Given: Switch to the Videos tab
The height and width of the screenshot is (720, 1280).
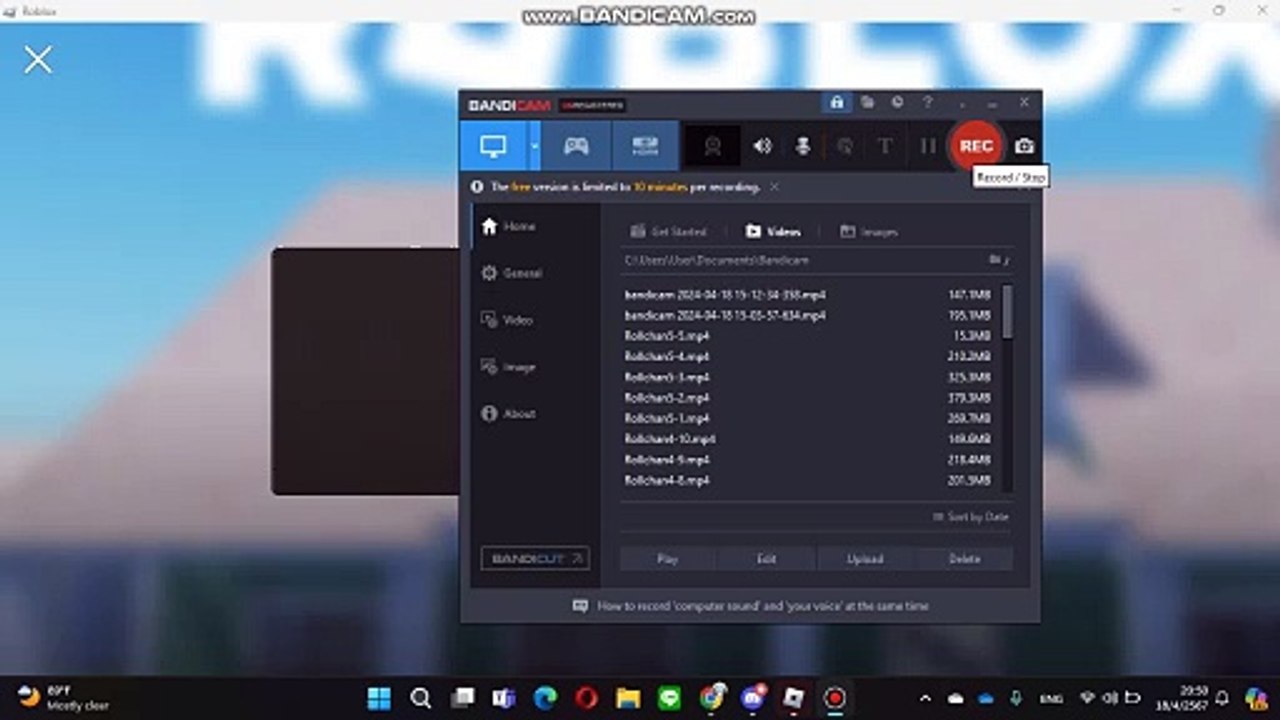Looking at the screenshot, I should click(773, 232).
